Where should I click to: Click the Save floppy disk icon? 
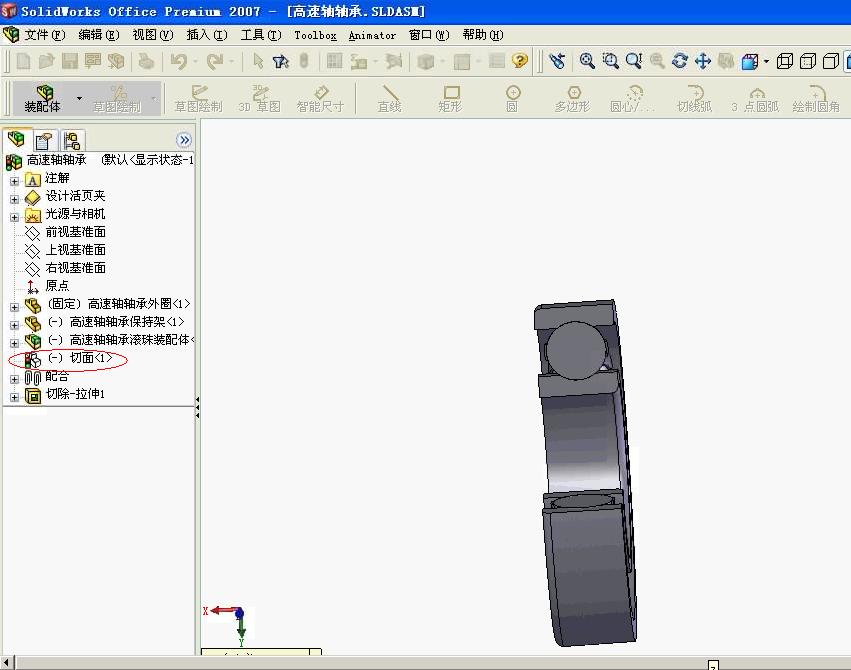pos(69,61)
